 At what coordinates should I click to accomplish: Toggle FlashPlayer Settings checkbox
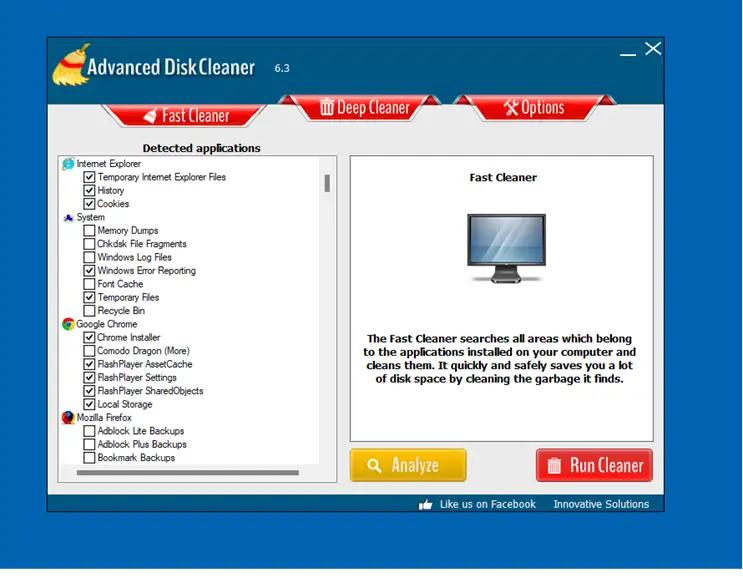[89, 378]
